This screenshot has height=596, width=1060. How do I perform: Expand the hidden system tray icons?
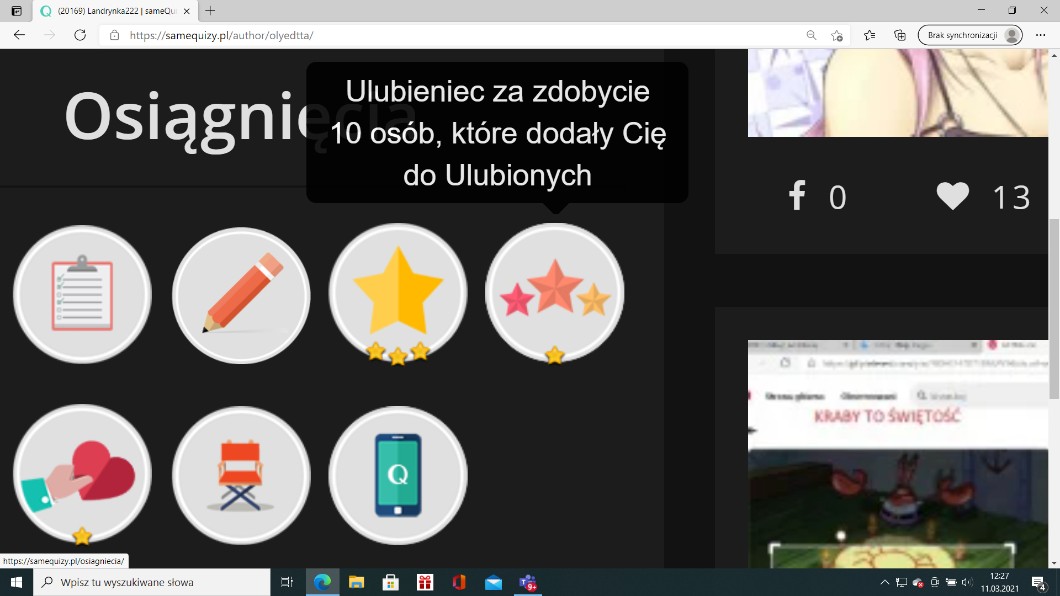(x=884, y=582)
